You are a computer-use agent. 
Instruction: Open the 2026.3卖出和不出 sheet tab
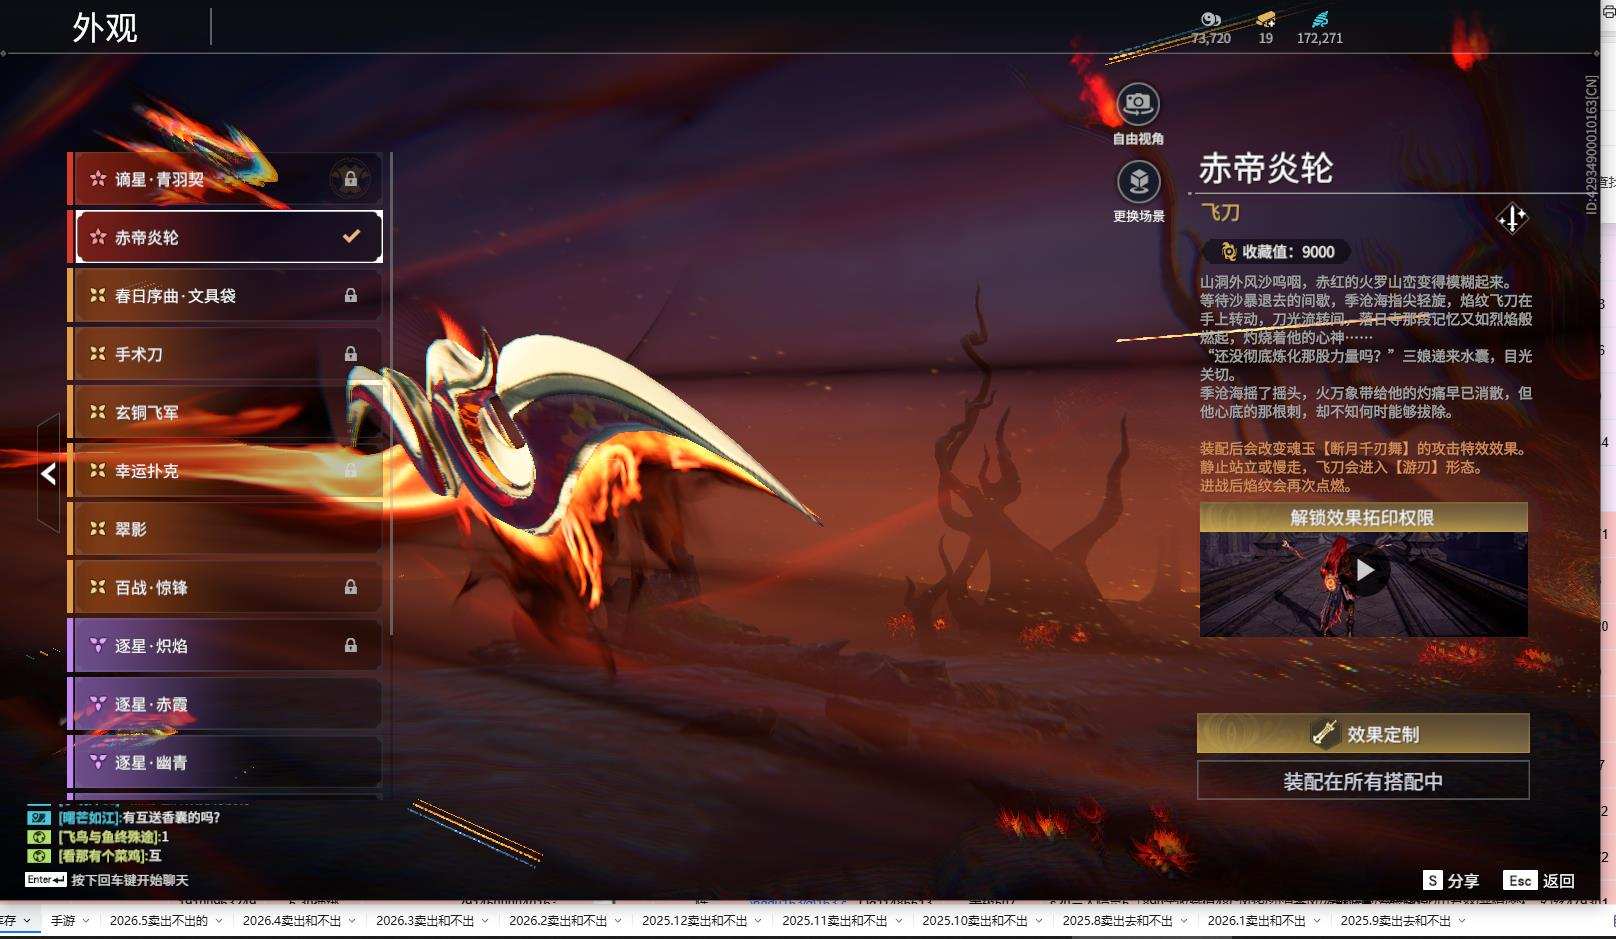click(425, 920)
